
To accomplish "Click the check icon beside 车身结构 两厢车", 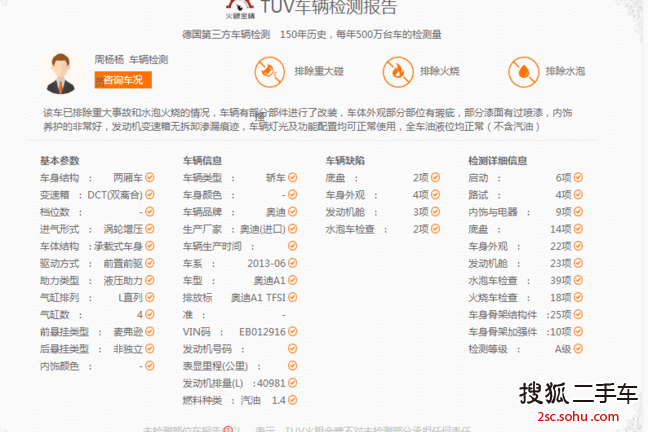I will (150, 177).
